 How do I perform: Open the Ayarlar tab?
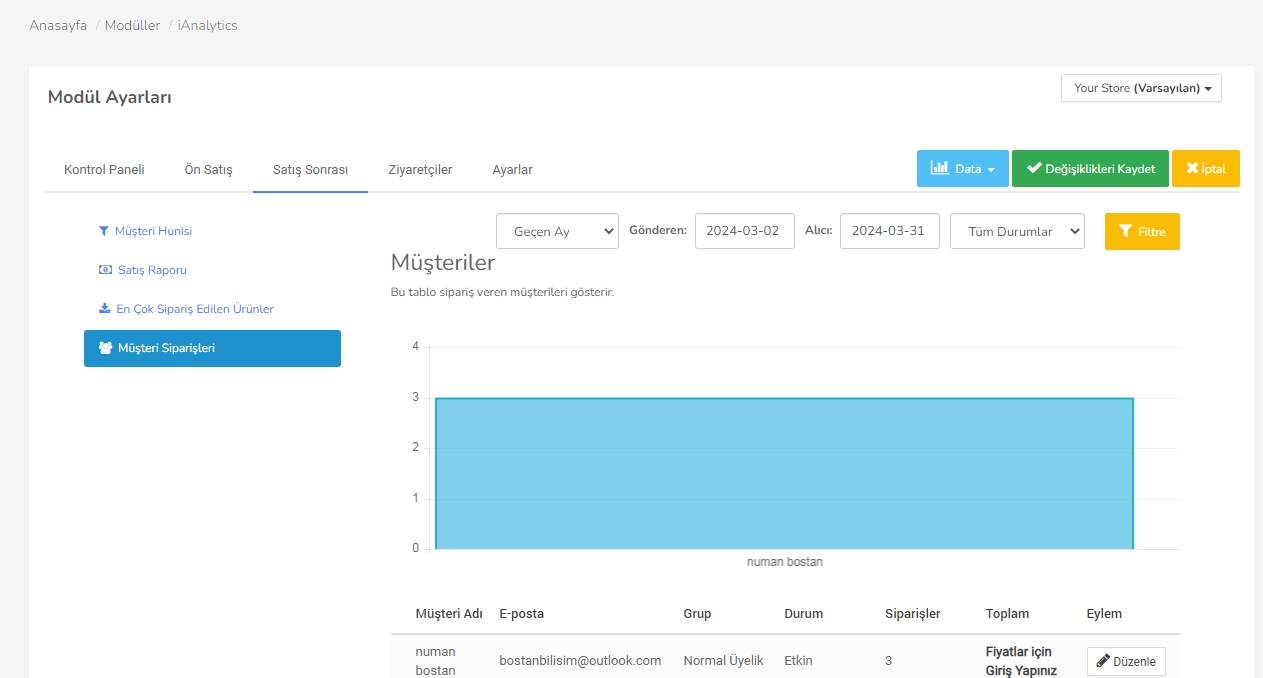tap(512, 170)
